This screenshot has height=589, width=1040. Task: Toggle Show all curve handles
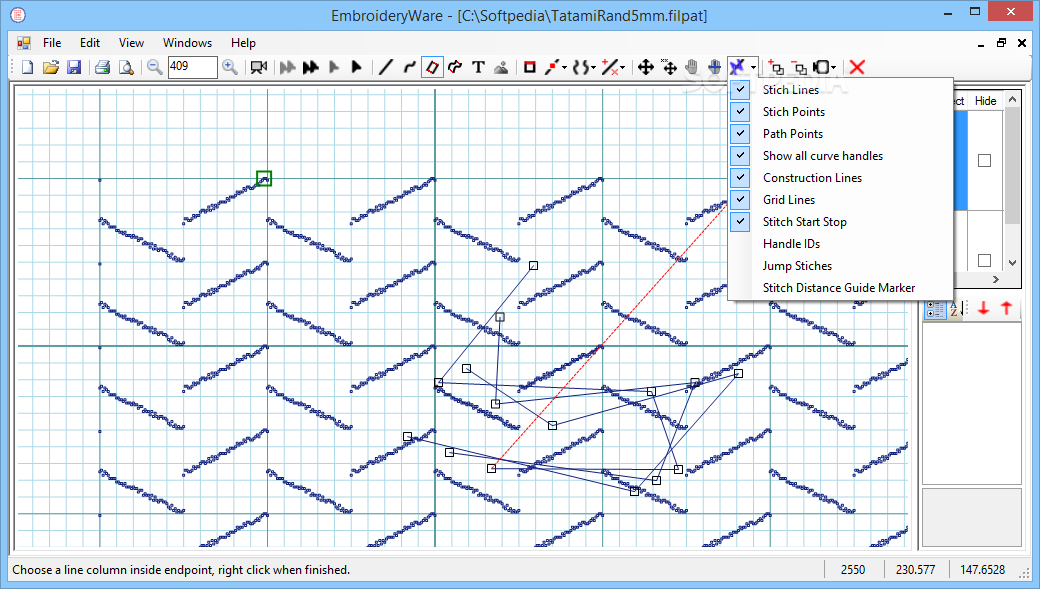pos(840,156)
